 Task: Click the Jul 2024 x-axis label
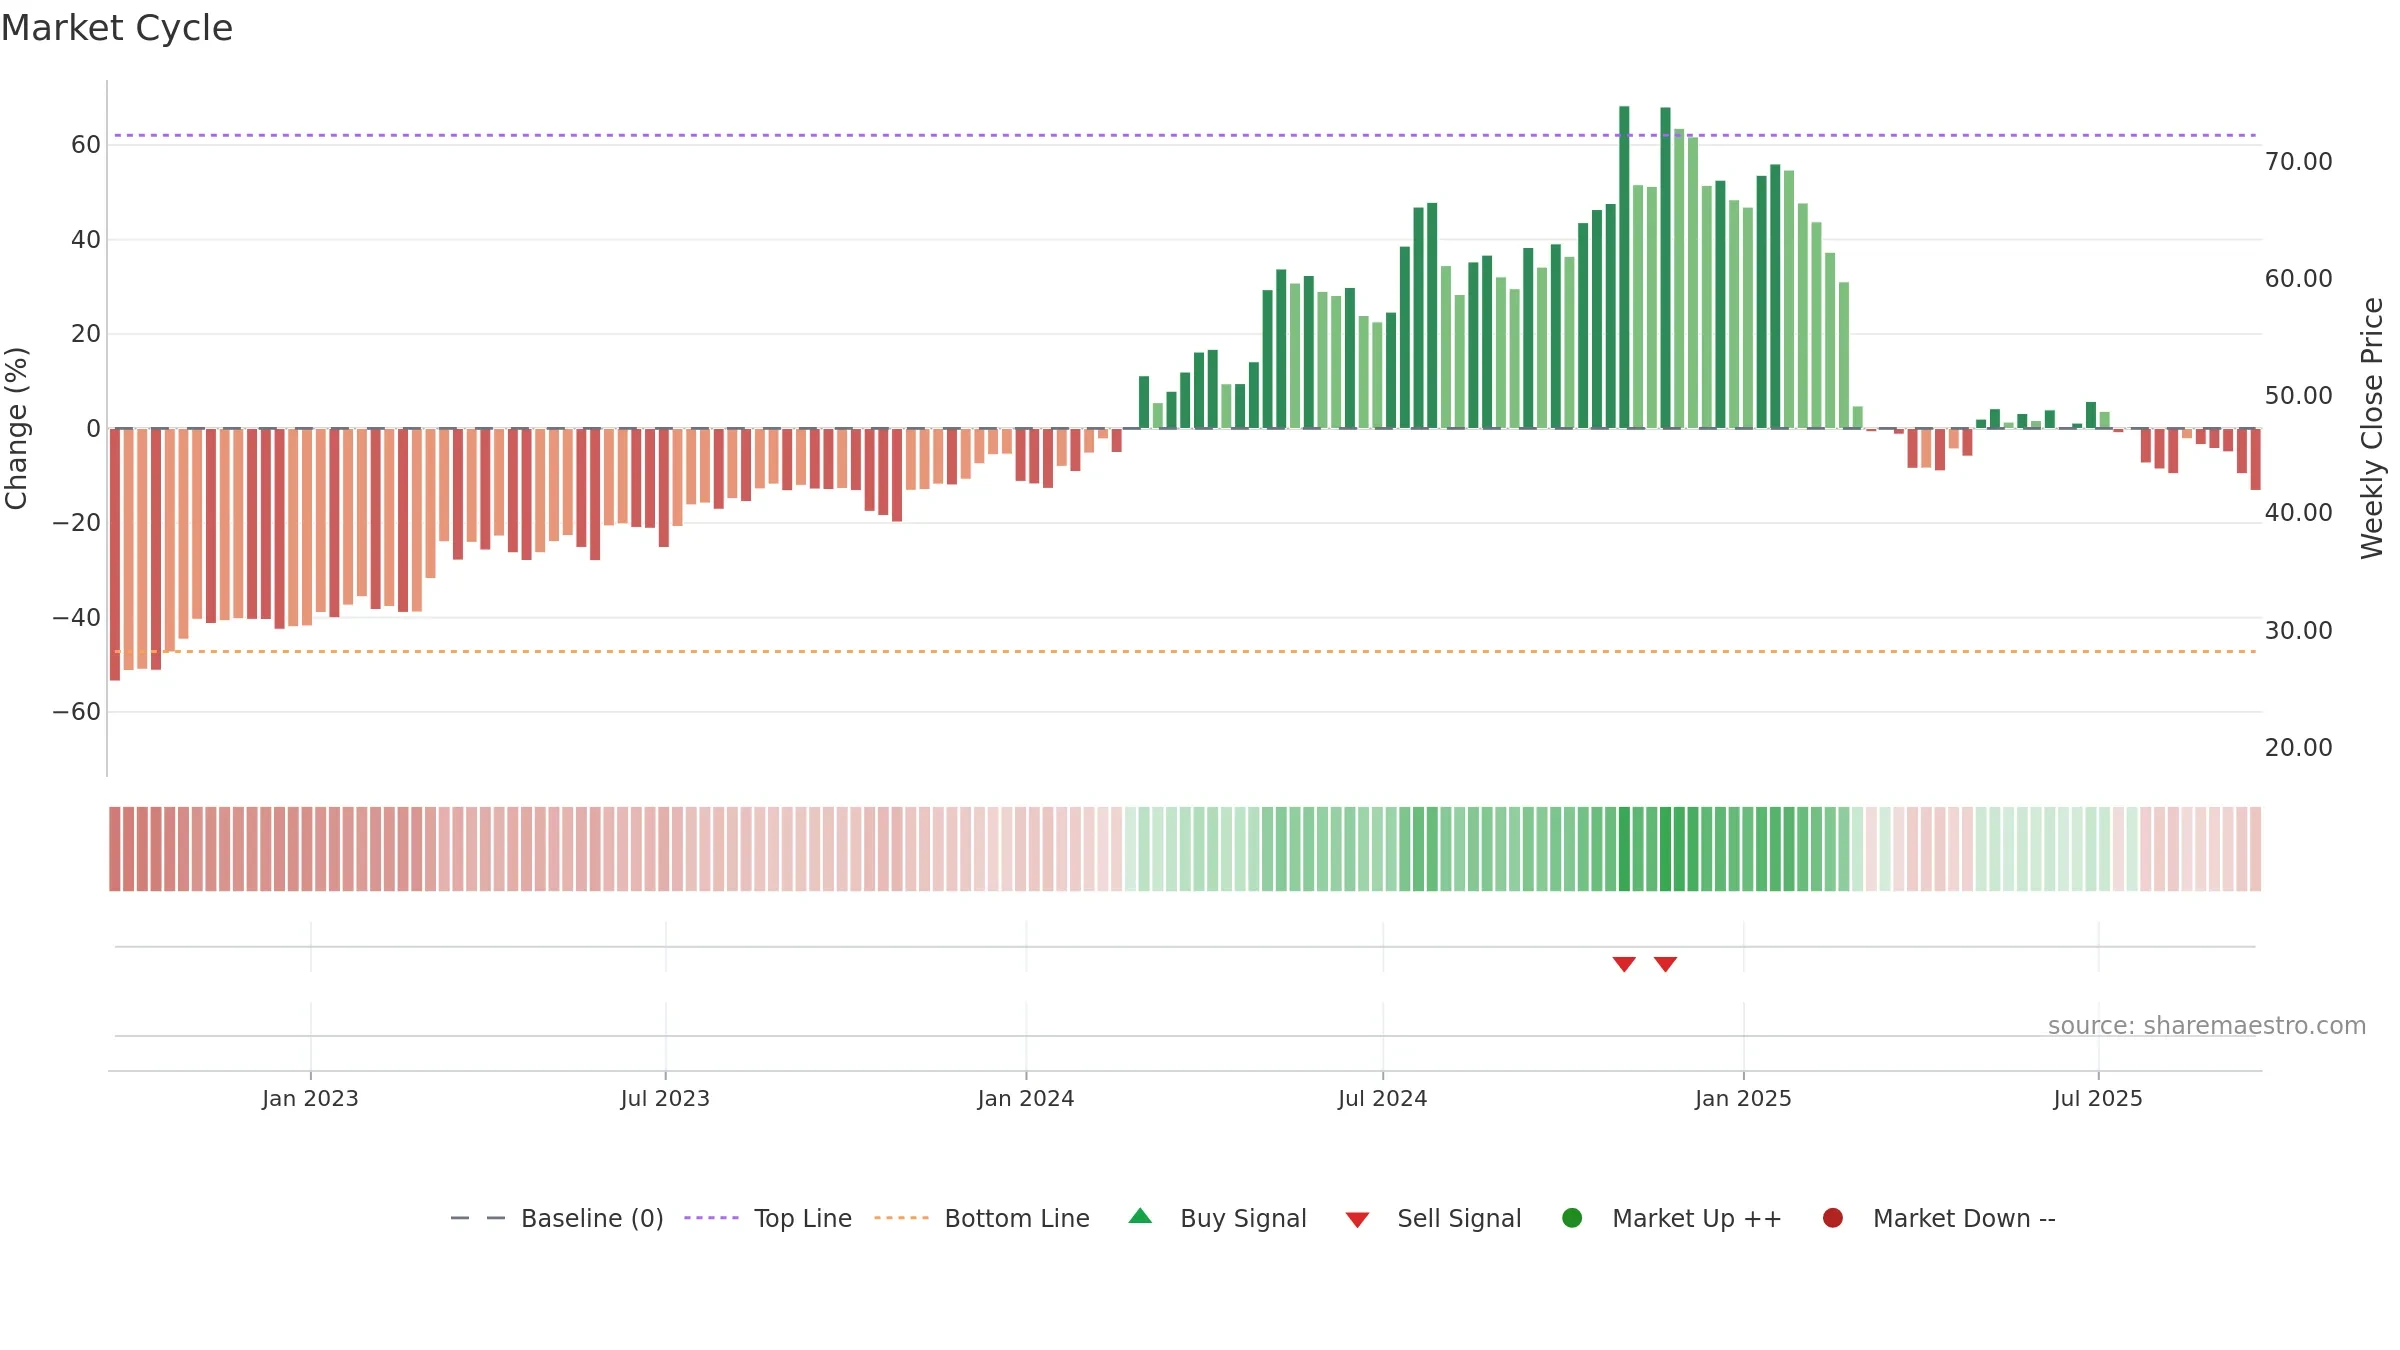click(1383, 1098)
